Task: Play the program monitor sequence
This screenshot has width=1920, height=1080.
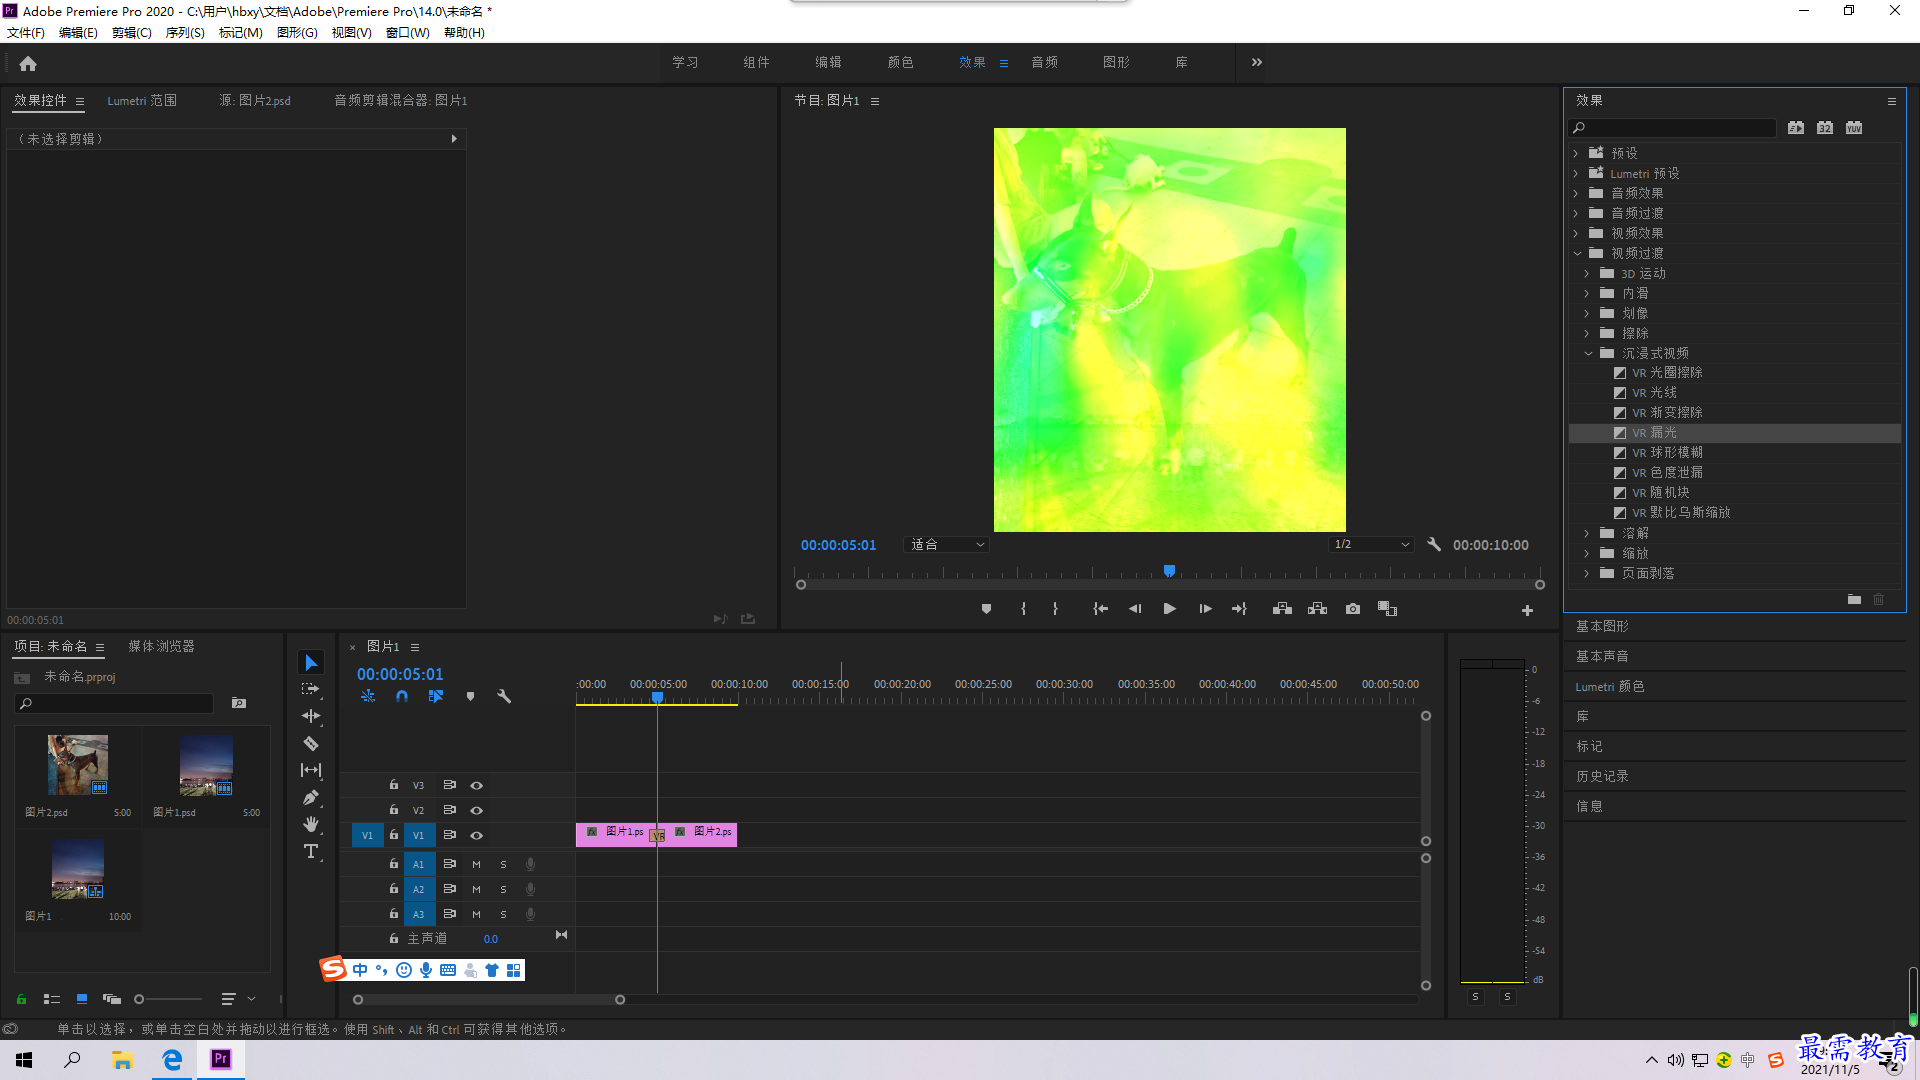Action: [x=1169, y=609]
